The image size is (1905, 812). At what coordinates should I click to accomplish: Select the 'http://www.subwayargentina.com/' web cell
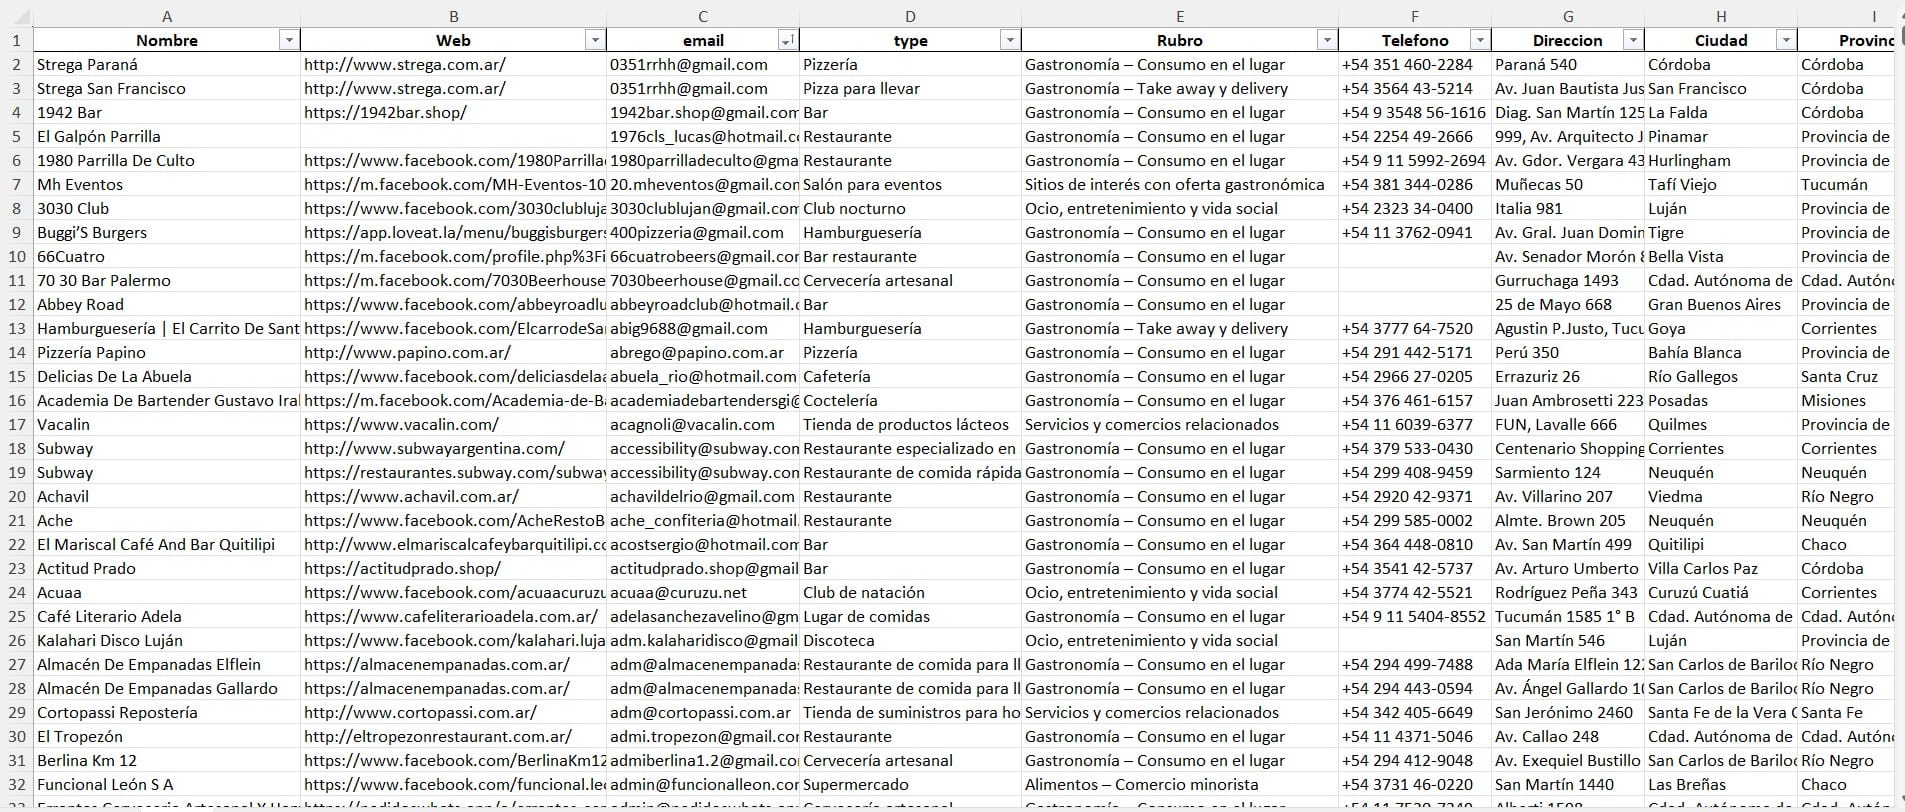454,448
